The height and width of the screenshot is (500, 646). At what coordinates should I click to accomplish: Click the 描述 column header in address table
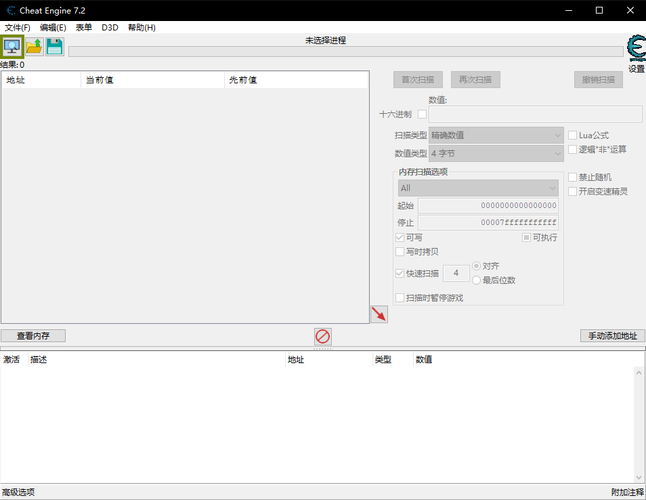coord(156,360)
